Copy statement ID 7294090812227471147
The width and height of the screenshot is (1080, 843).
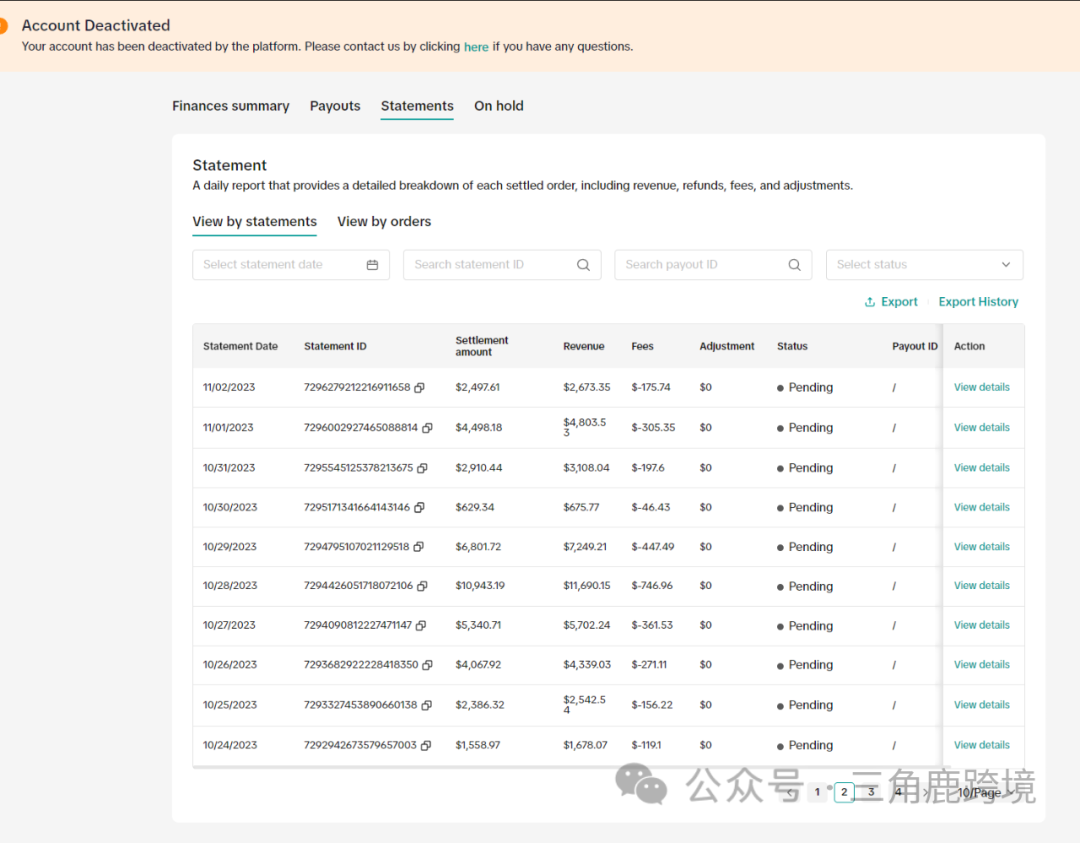click(421, 625)
